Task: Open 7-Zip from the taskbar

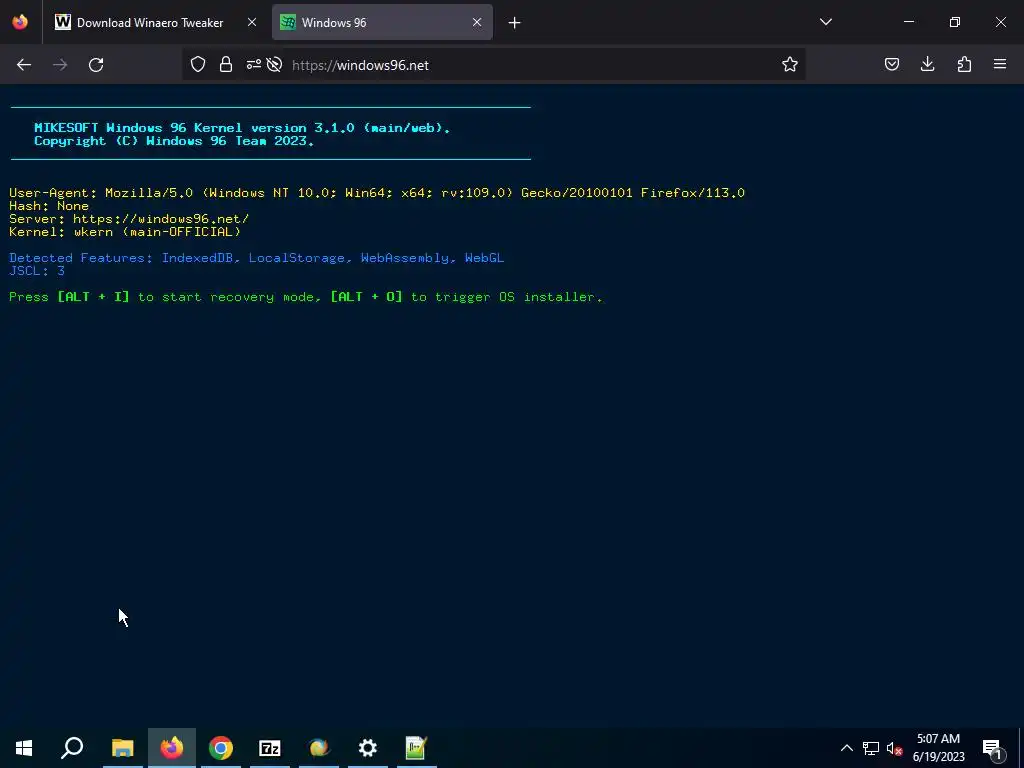Action: click(x=270, y=748)
